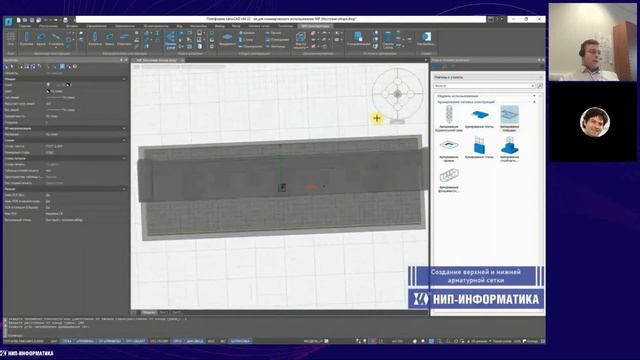Open the filter dropdown in the palette panel
The image size is (640, 360).
[533, 86]
